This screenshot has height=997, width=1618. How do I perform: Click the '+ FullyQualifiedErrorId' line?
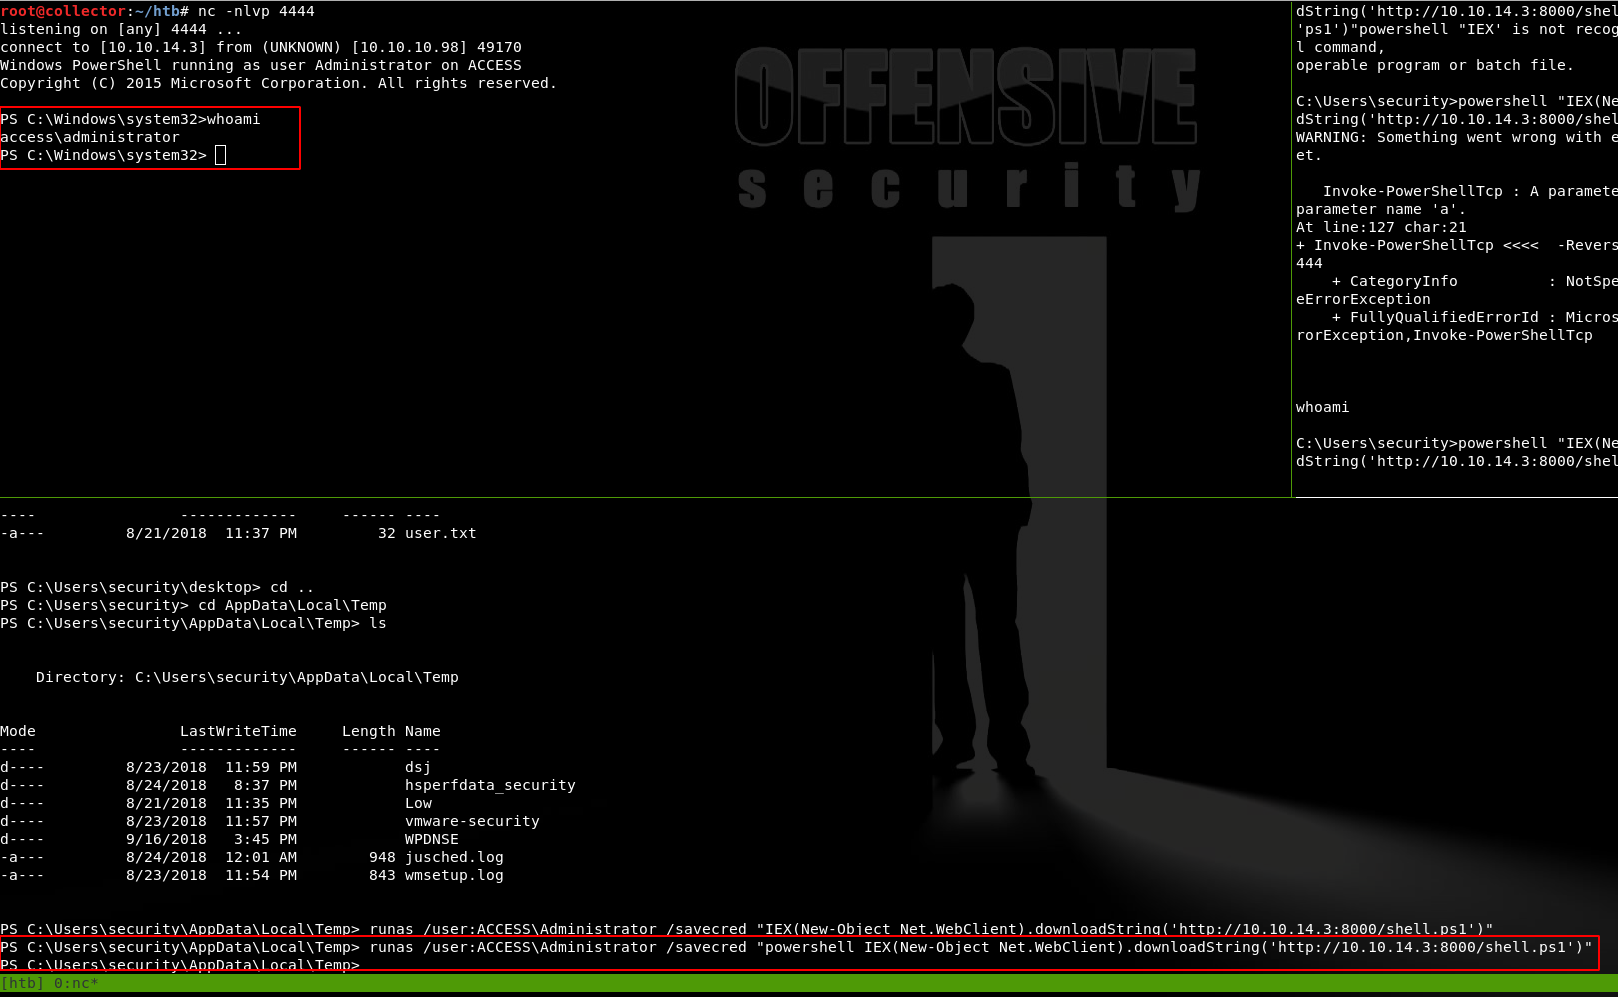pyautogui.click(x=1475, y=317)
